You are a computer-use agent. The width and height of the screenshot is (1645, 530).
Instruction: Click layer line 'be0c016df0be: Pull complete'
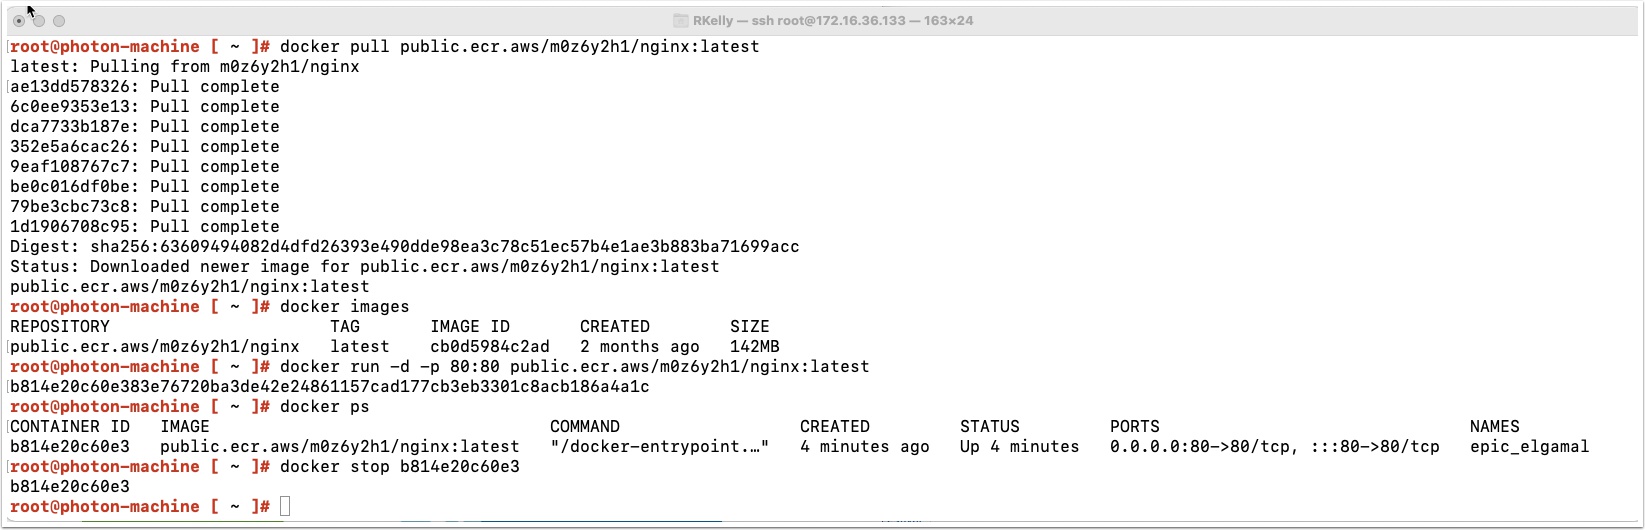pos(145,187)
